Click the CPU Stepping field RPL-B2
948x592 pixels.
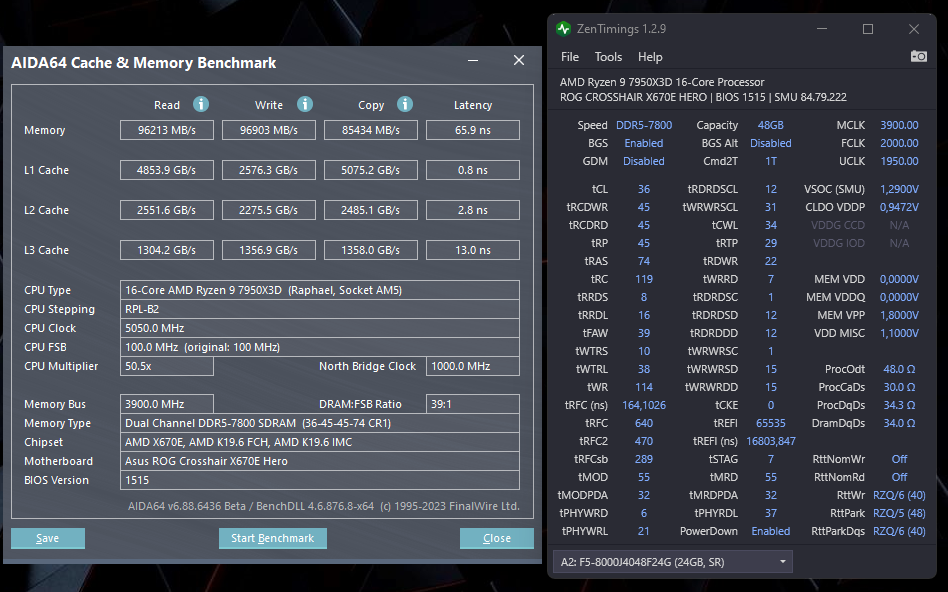point(320,309)
